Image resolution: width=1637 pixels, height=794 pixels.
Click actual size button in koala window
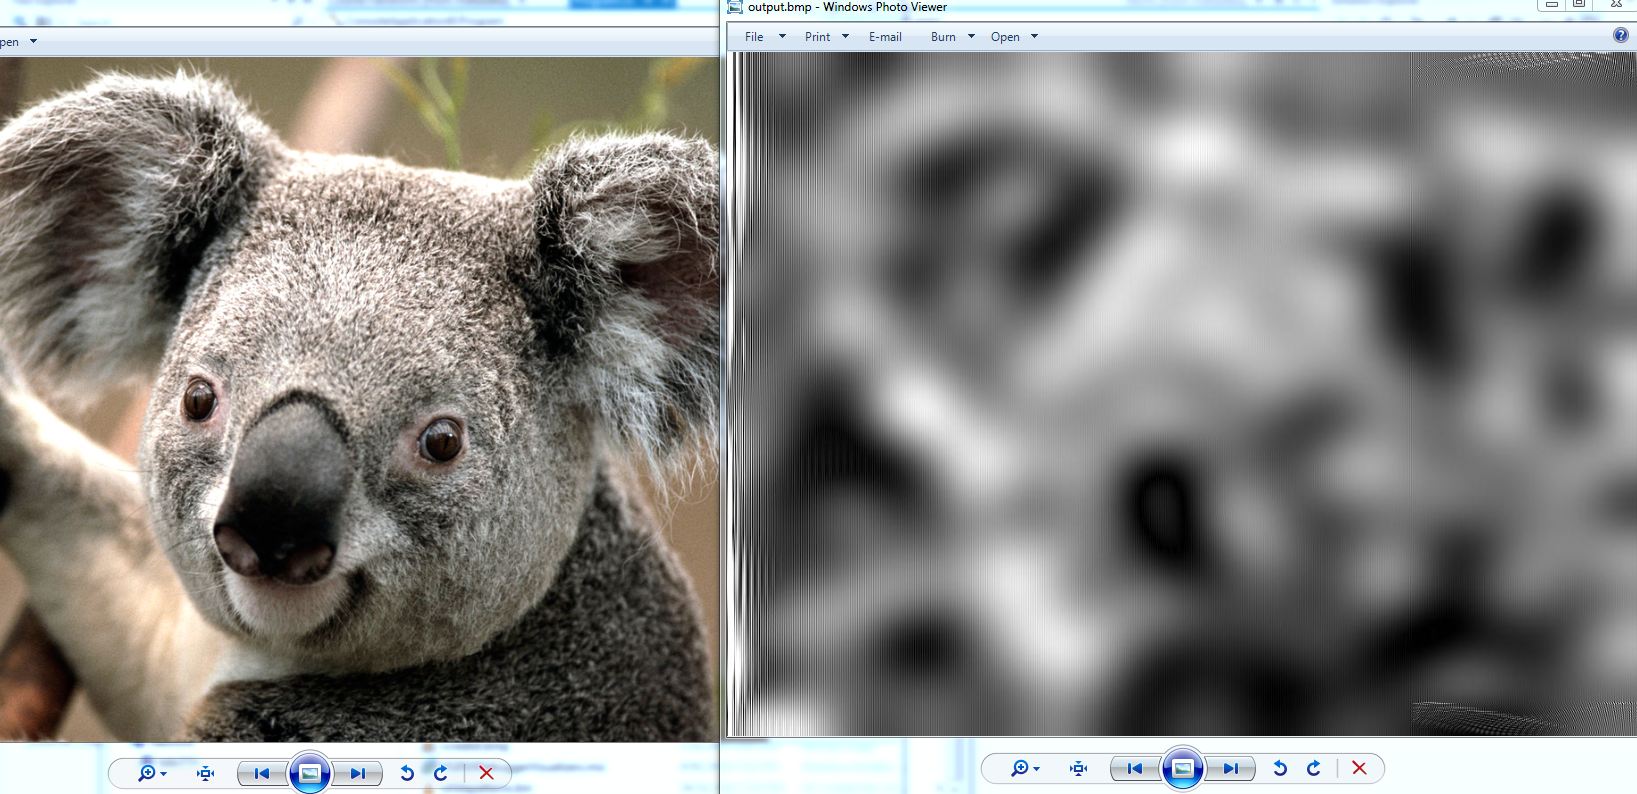(x=205, y=773)
